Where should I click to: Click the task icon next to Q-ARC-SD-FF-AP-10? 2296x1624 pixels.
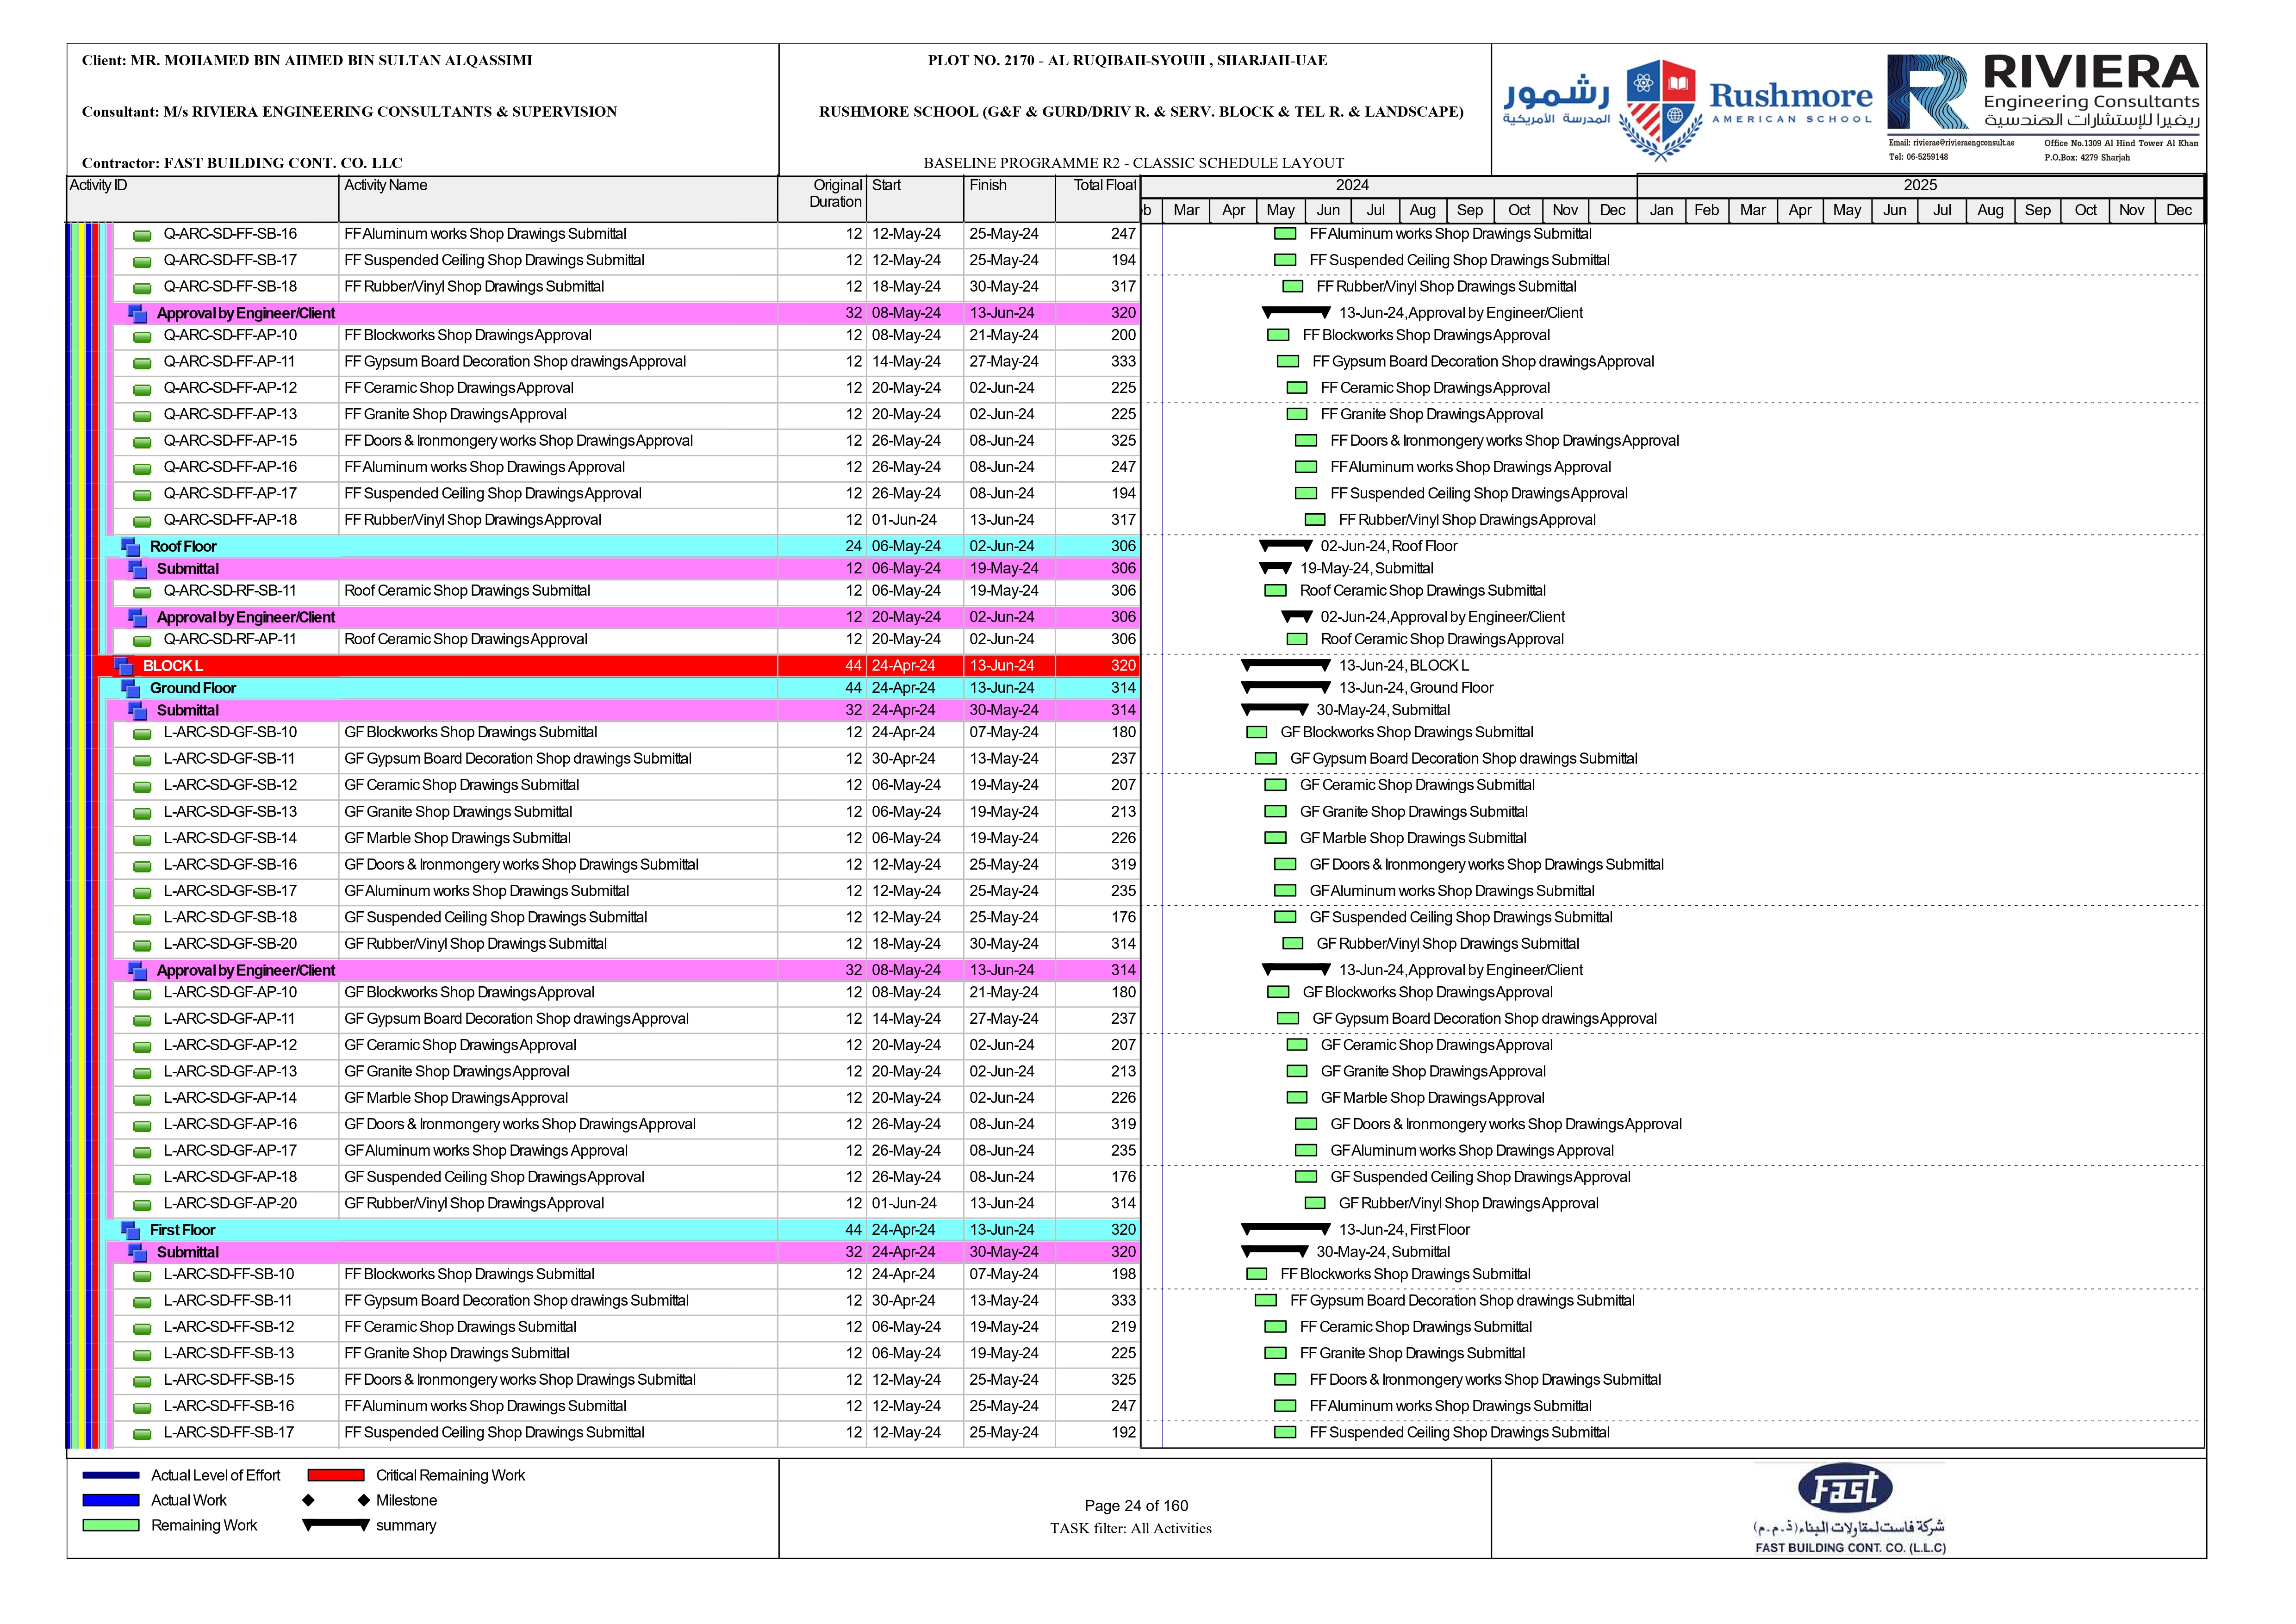pos(143,337)
